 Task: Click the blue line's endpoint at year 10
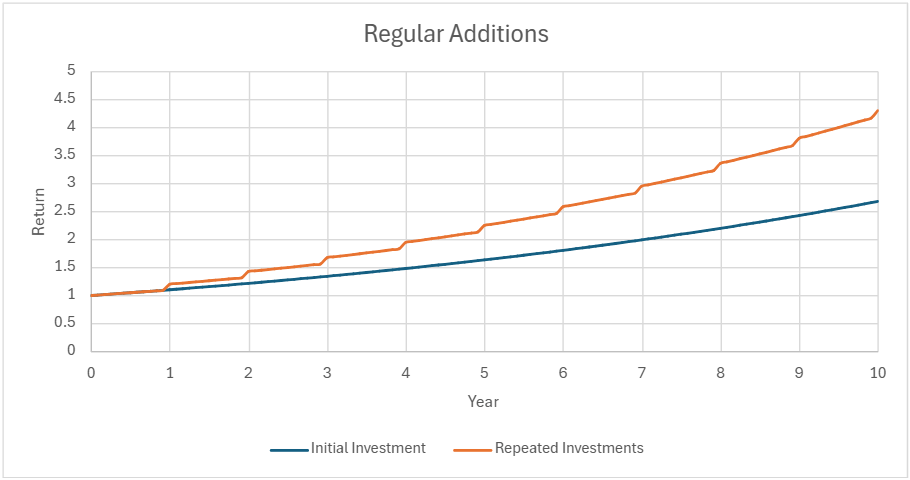click(x=877, y=201)
